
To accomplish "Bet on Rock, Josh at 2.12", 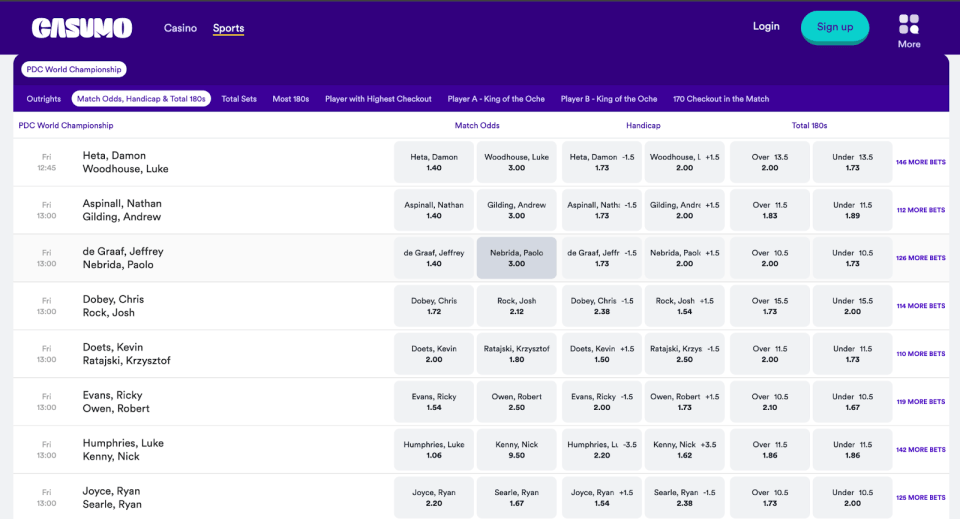I will (516, 306).
